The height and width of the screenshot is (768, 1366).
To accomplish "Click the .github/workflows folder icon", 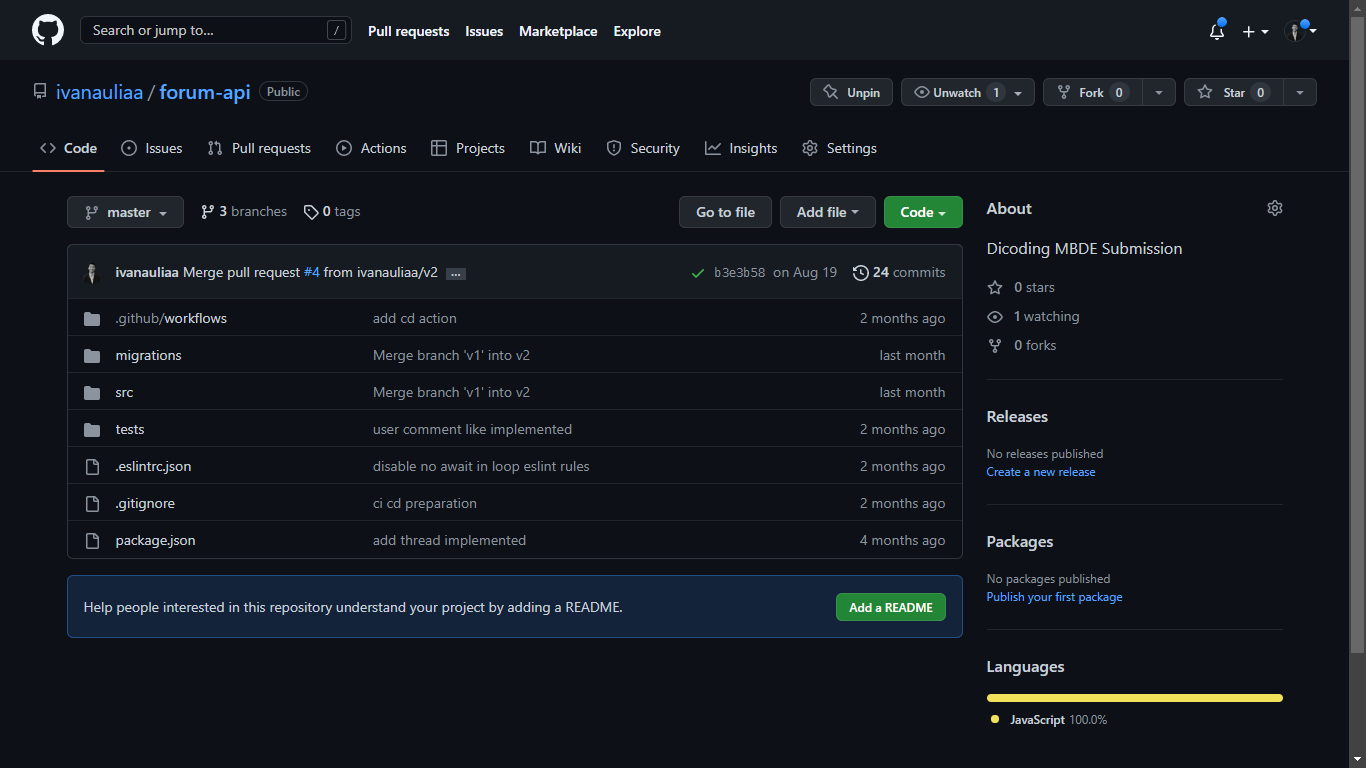I will [92, 318].
